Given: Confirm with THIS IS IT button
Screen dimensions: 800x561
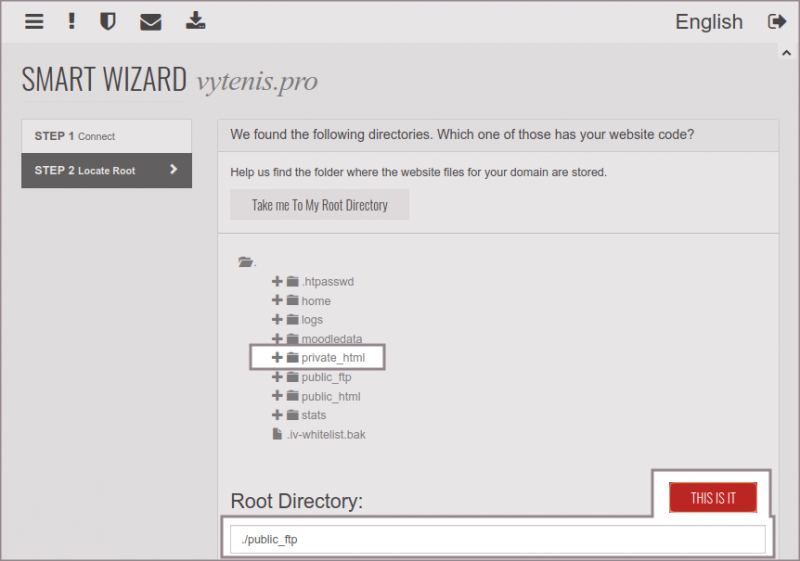Looking at the screenshot, I should (713, 497).
